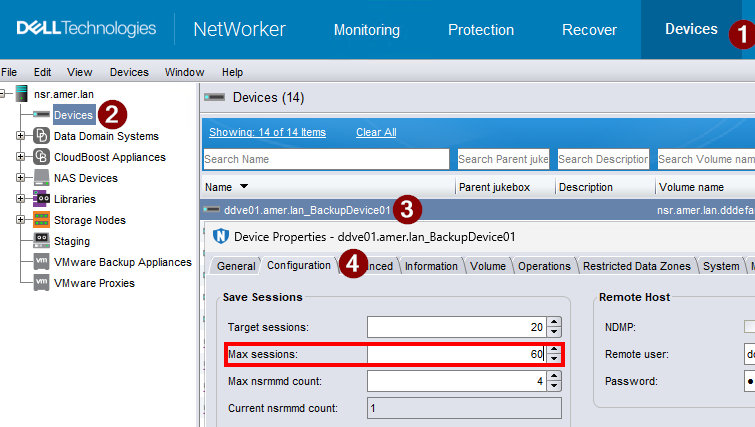Open the General tab
This screenshot has height=427, width=755.
236,266
